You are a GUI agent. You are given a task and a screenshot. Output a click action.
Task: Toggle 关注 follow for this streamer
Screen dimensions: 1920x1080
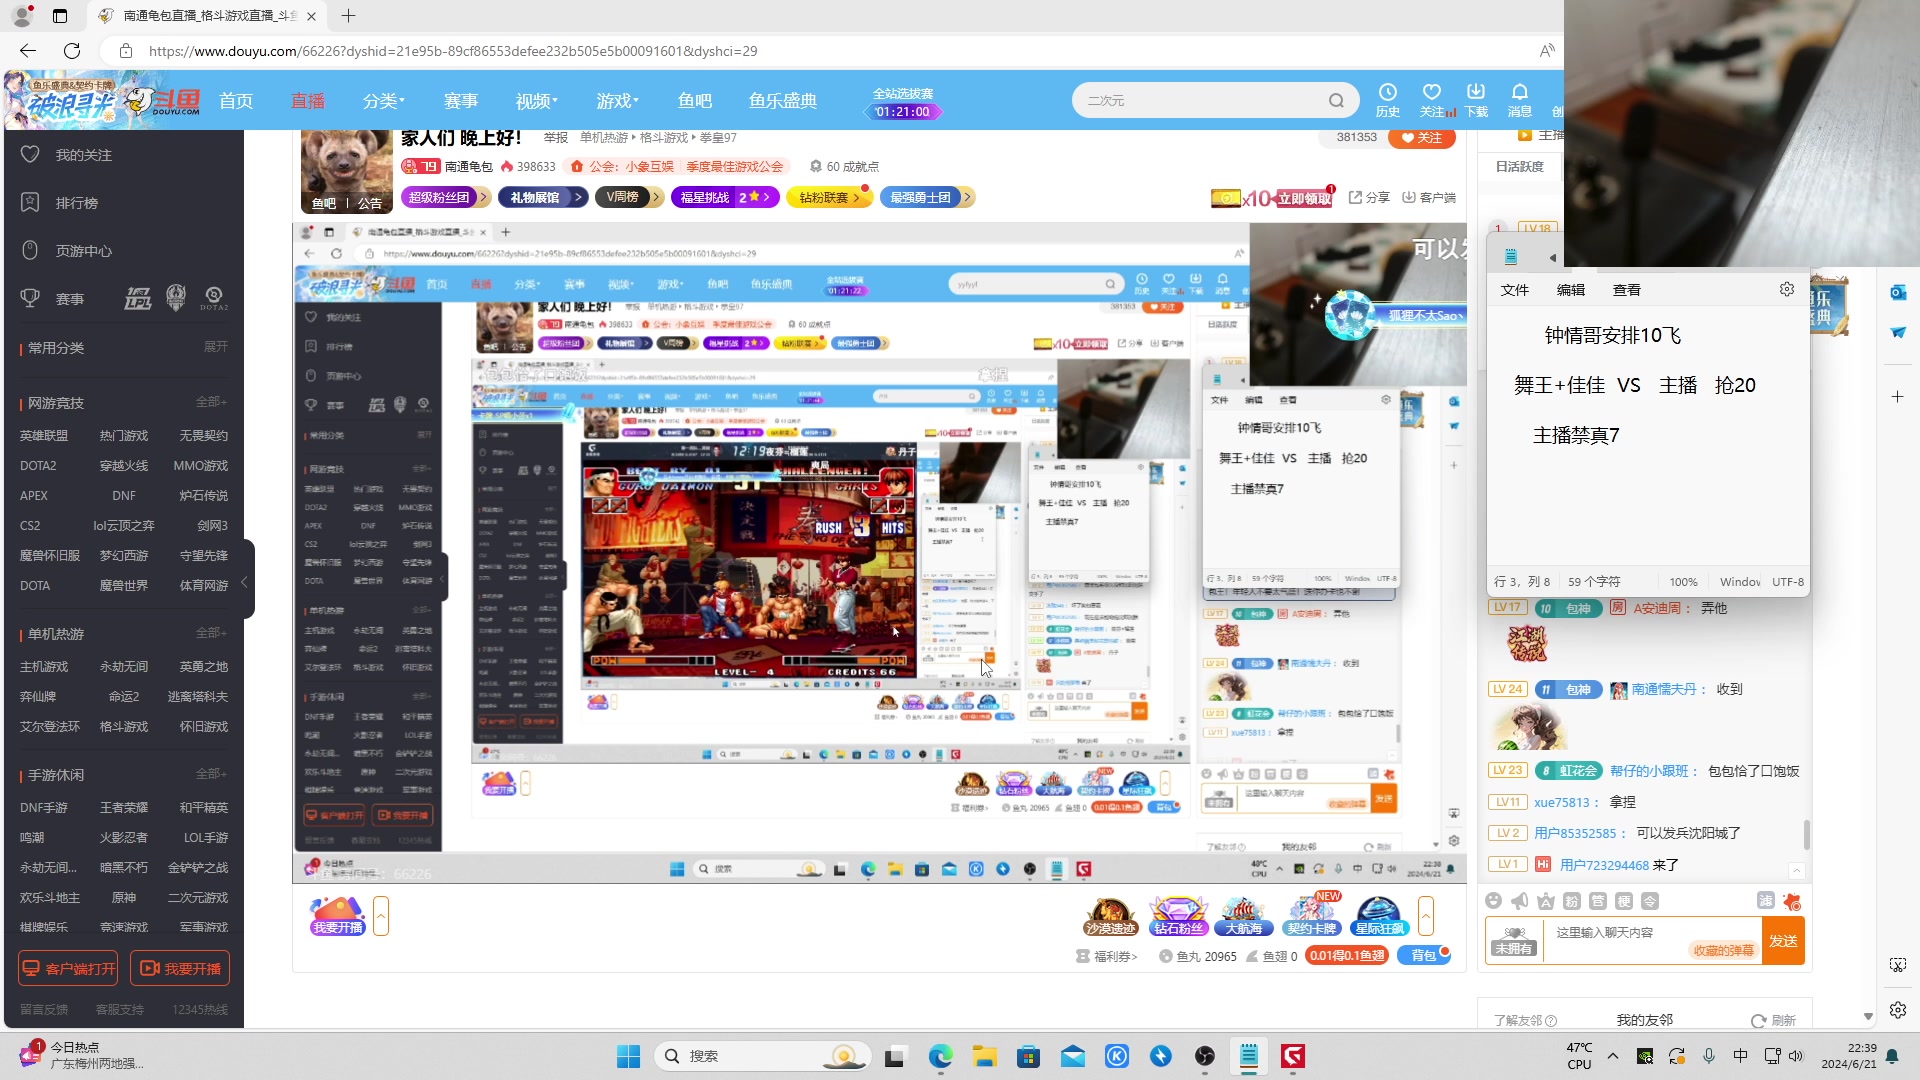(x=1421, y=138)
